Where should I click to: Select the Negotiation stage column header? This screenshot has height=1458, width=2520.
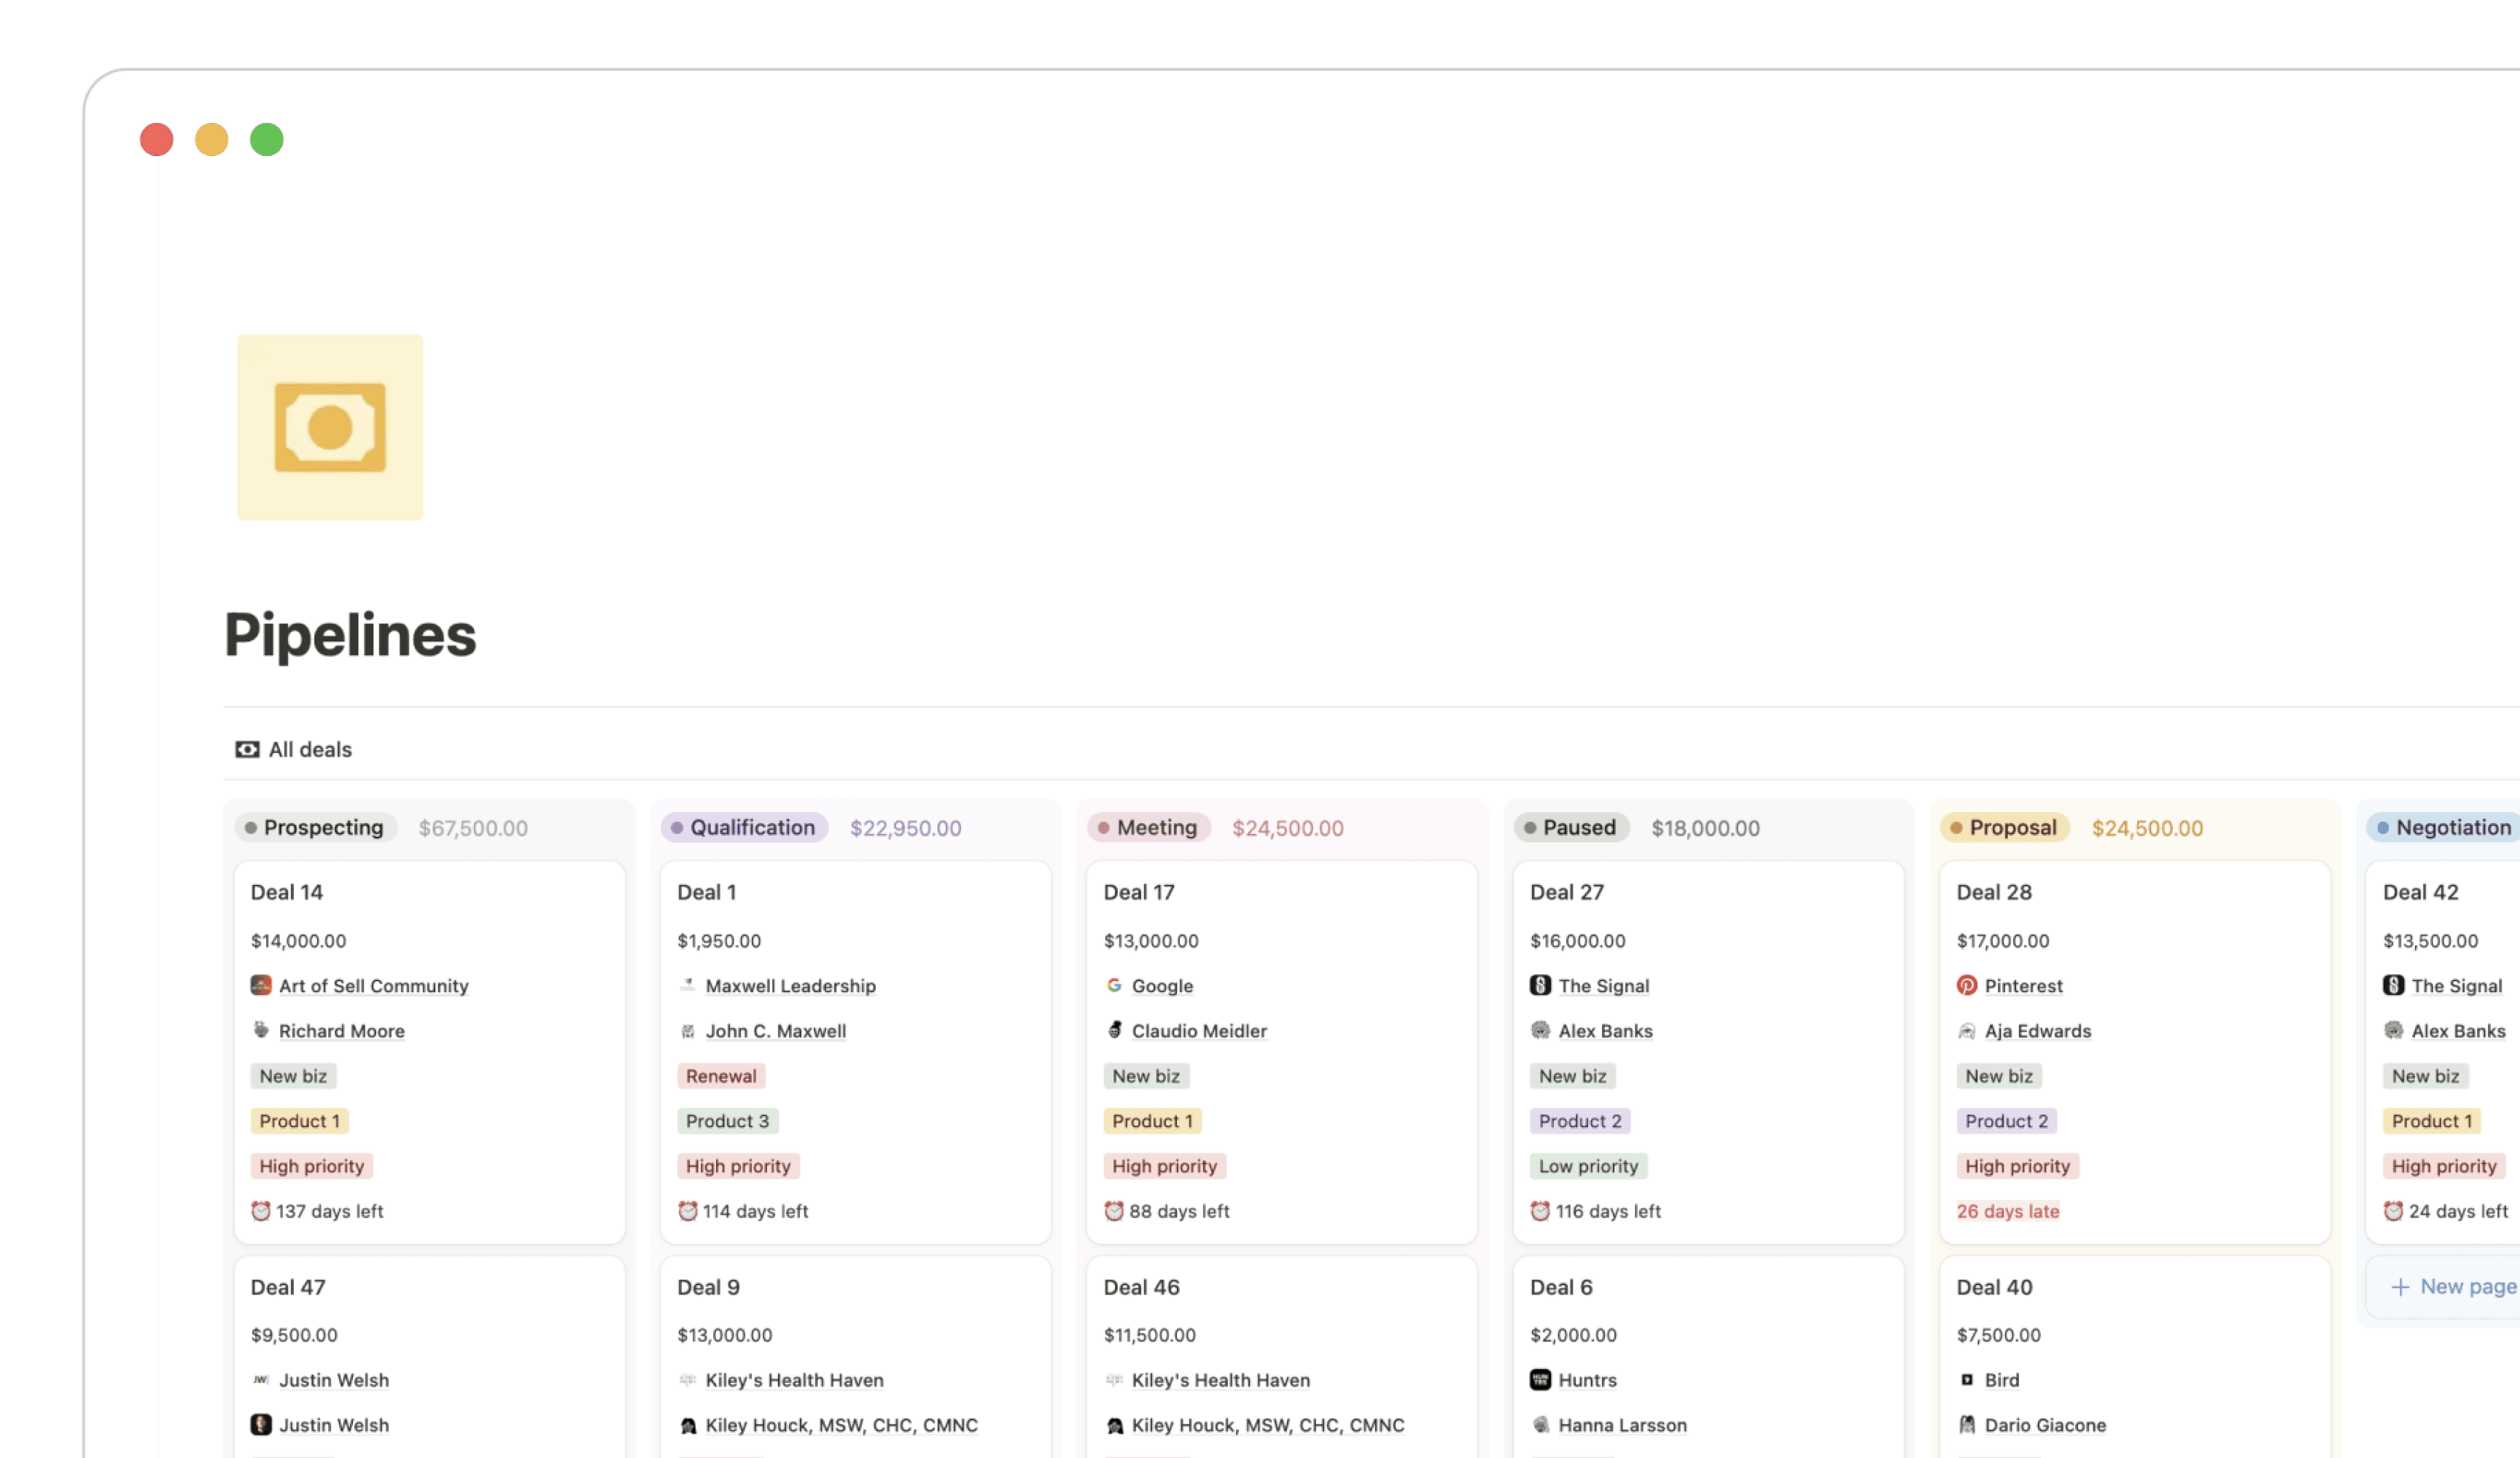(x=2443, y=828)
